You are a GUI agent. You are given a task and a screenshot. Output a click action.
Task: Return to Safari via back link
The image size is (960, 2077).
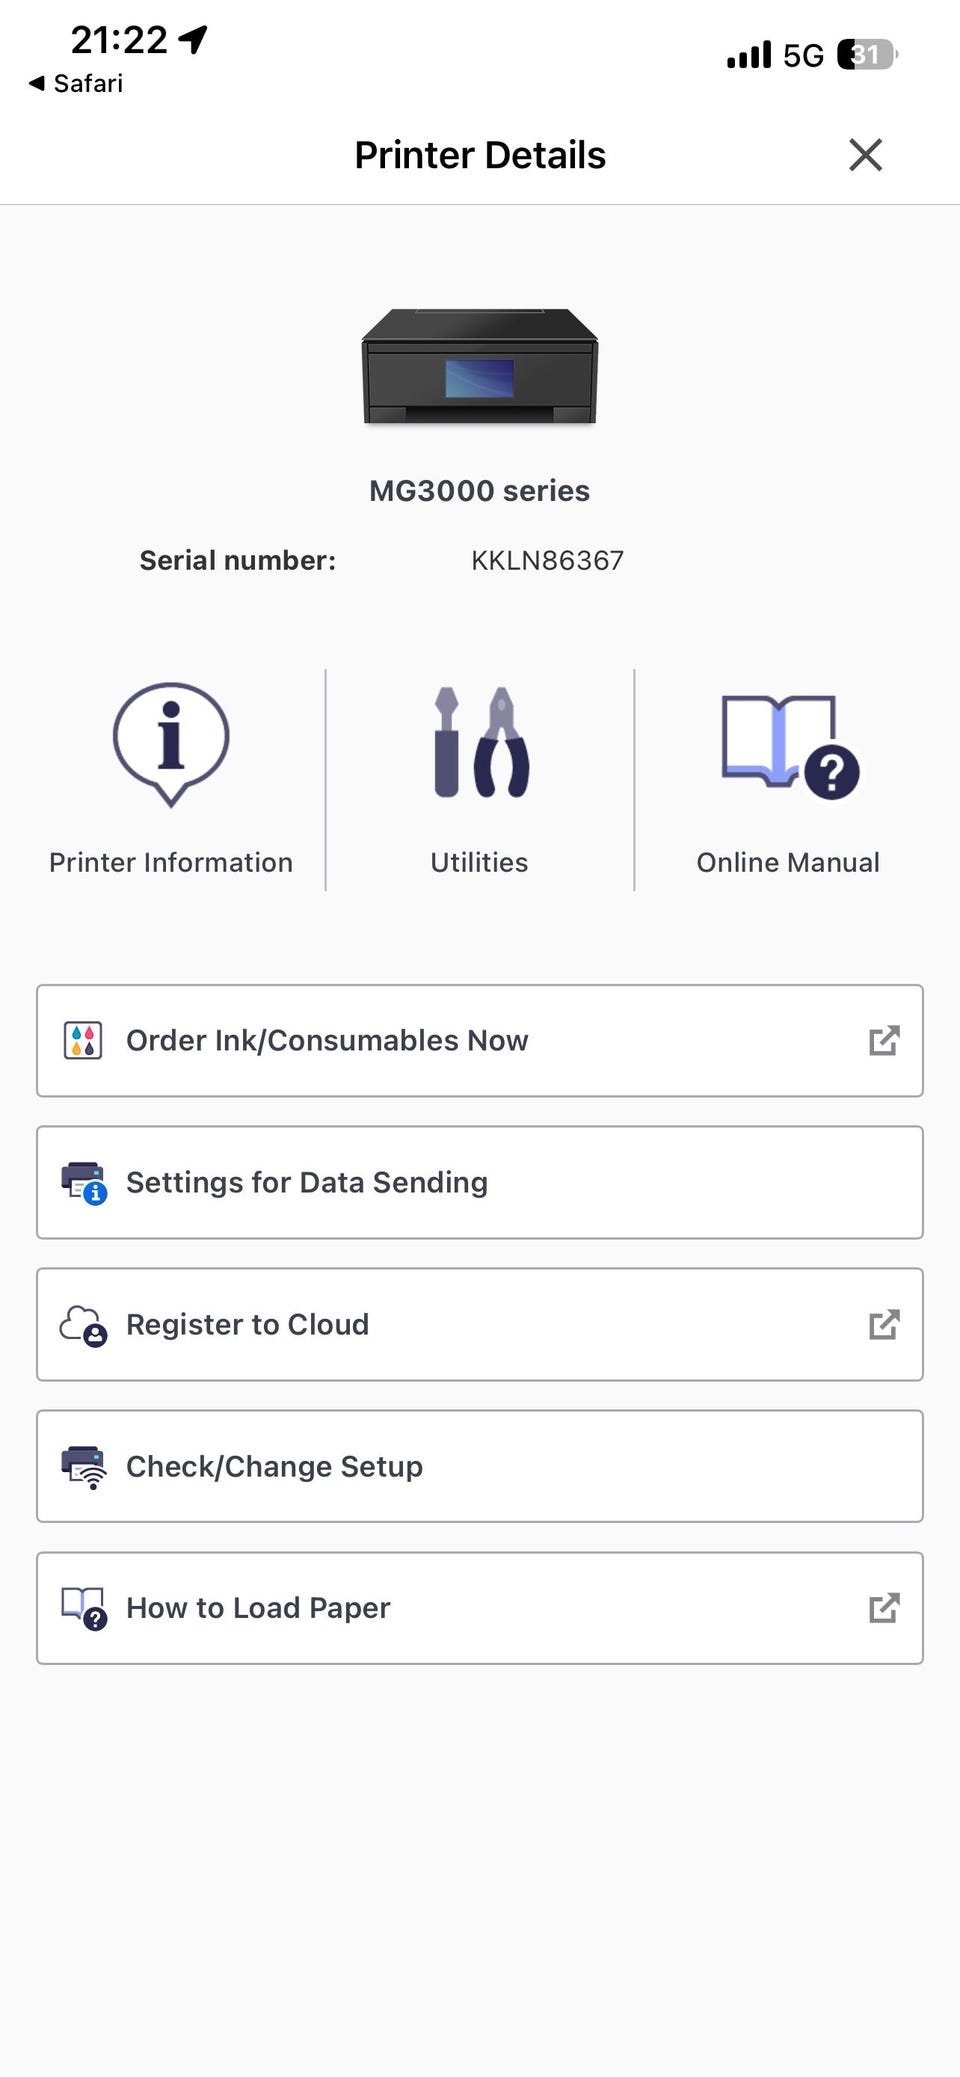coord(76,83)
